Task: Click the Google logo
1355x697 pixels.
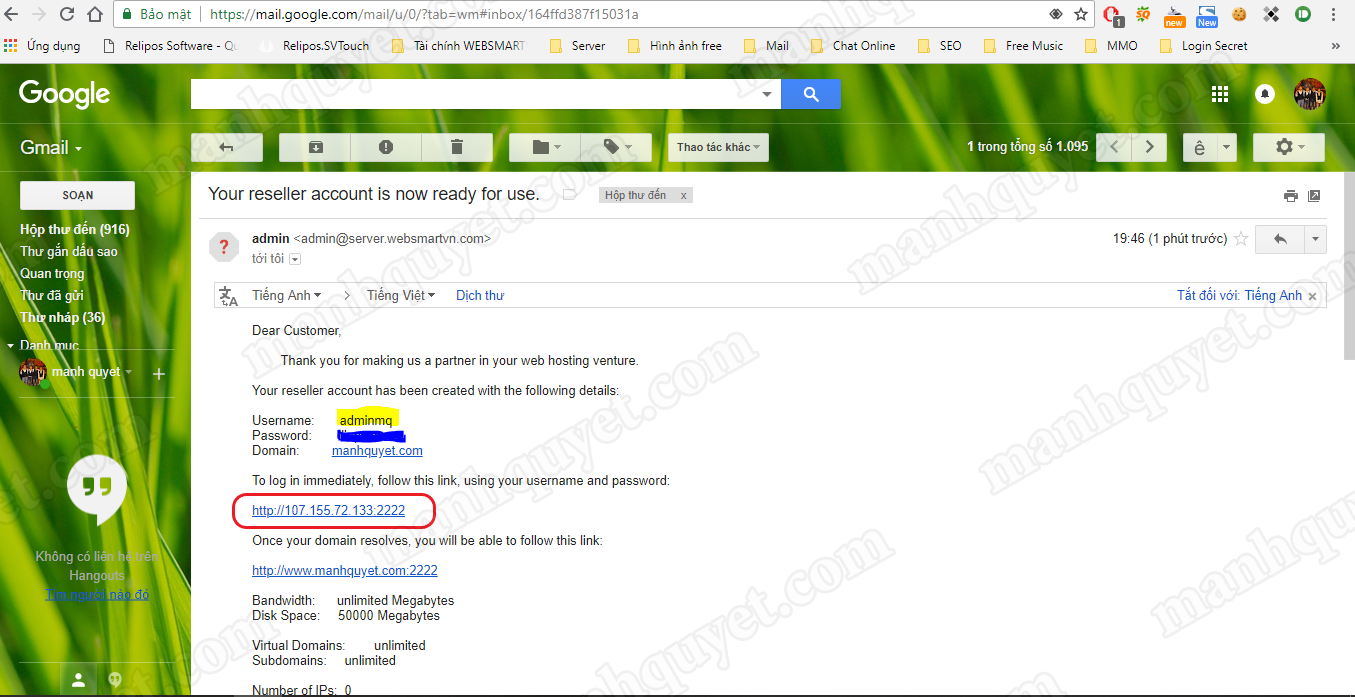Action: click(64, 94)
